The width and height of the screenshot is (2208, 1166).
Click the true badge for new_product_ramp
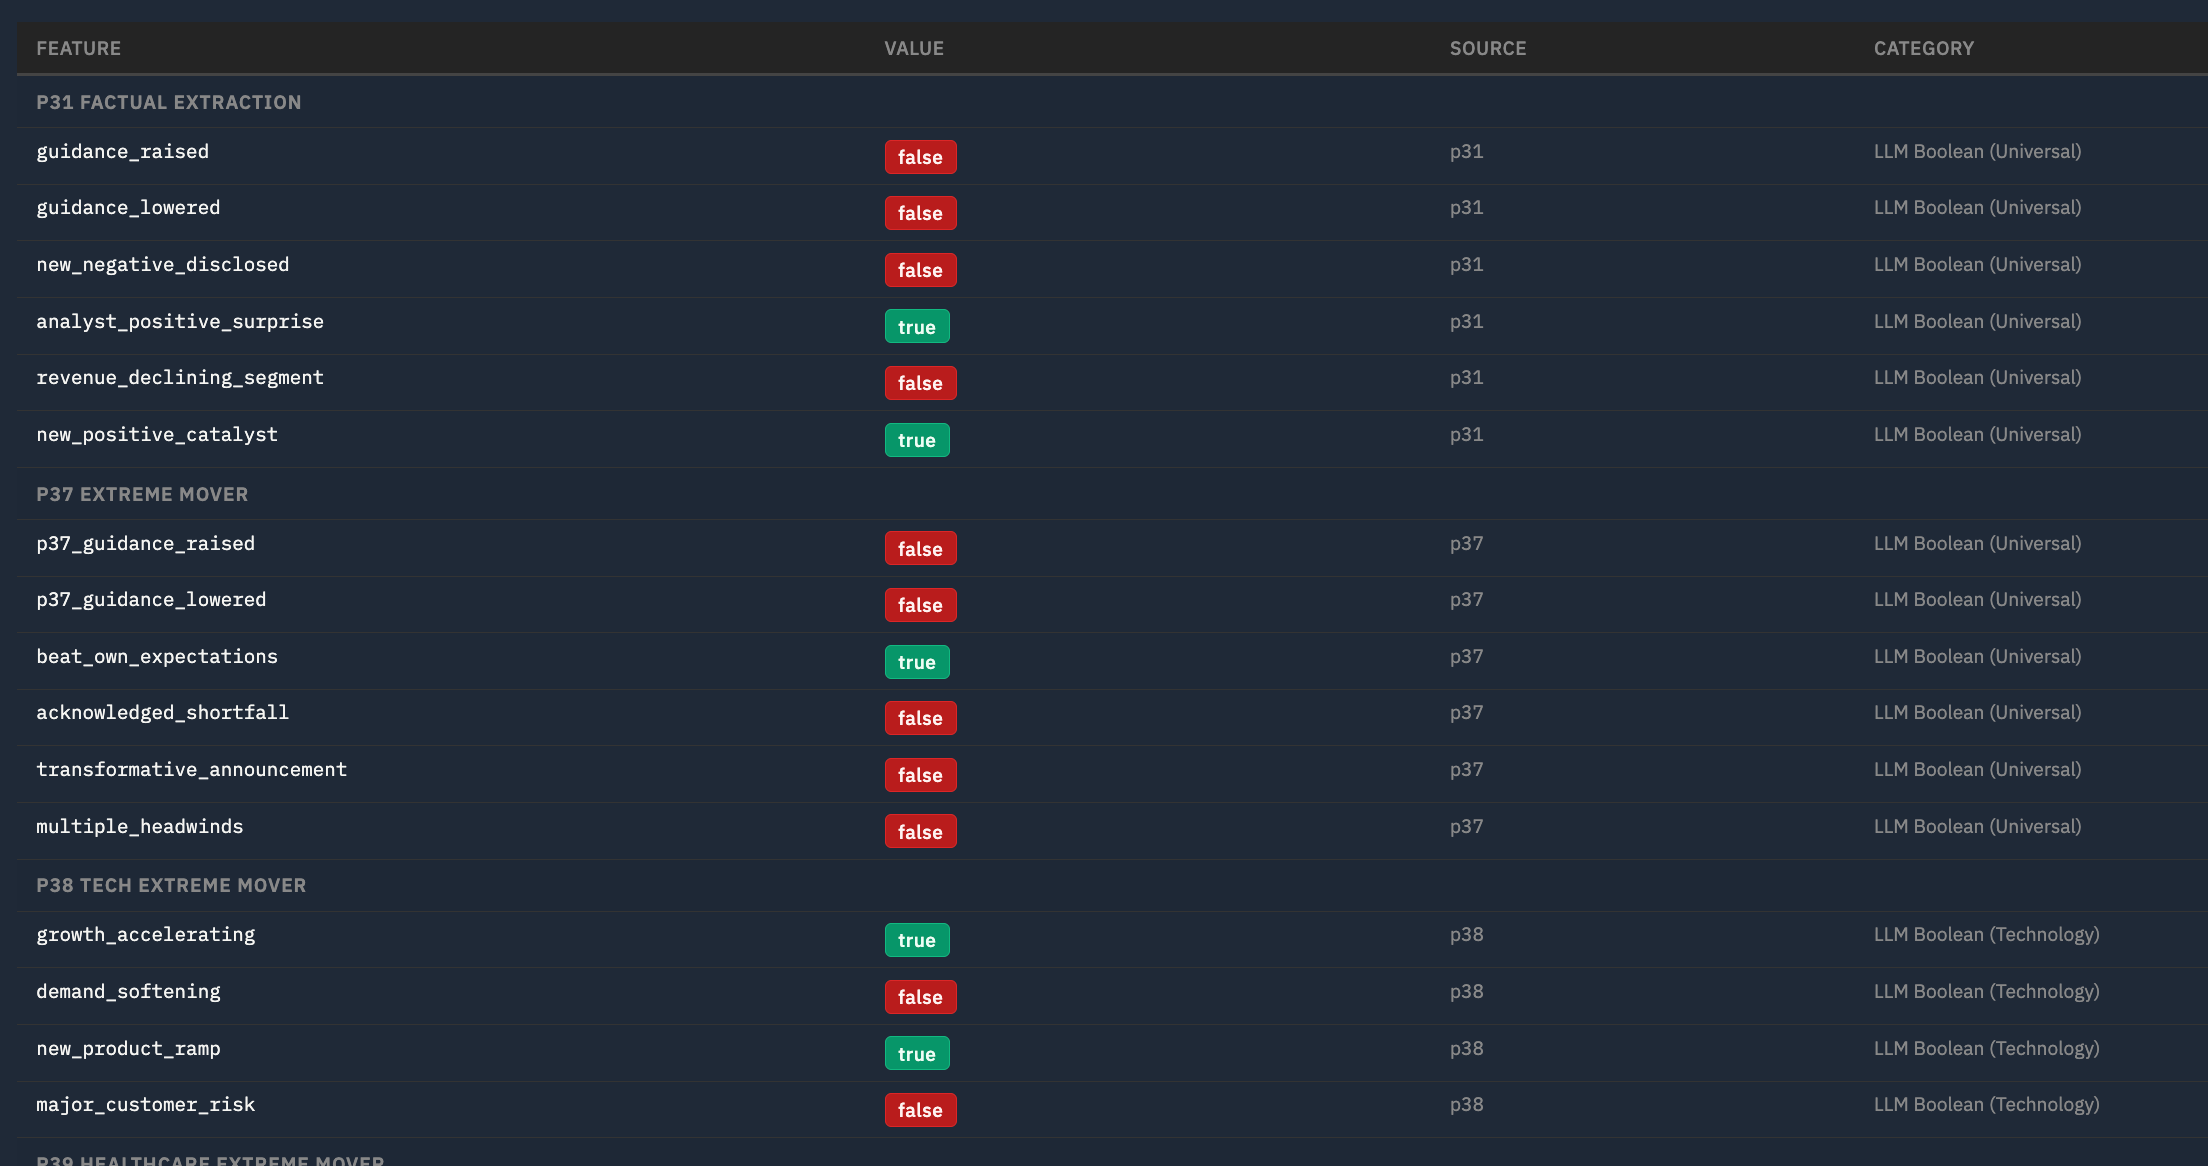click(916, 1054)
